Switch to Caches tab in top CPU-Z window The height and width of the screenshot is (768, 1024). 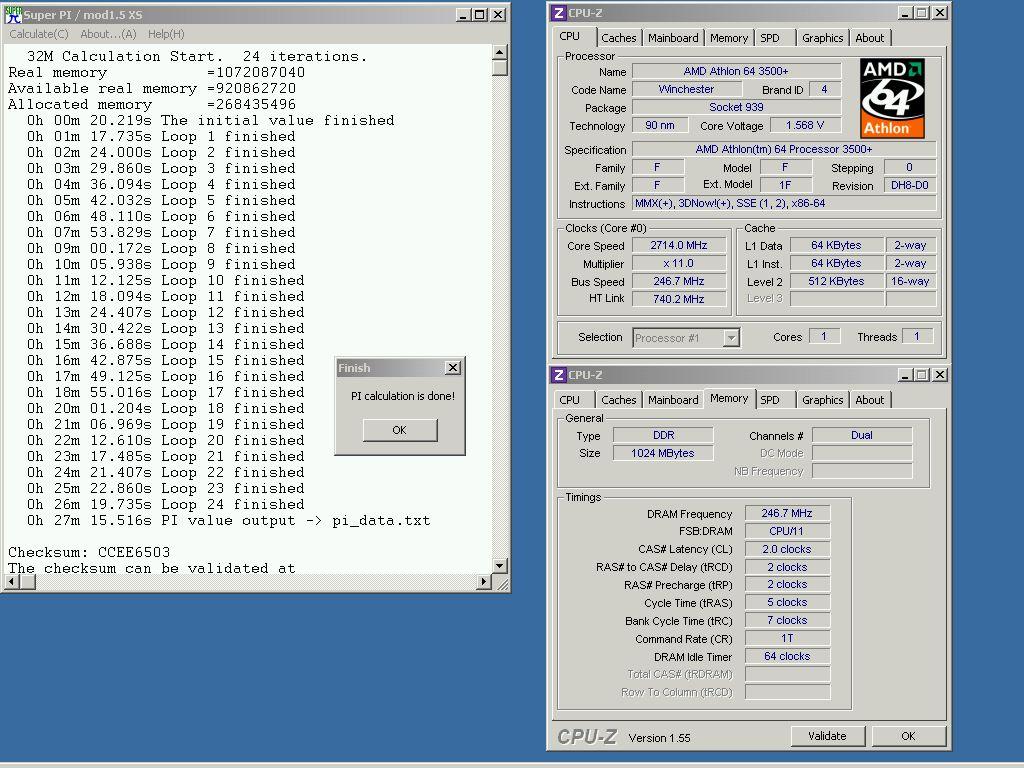(x=618, y=38)
